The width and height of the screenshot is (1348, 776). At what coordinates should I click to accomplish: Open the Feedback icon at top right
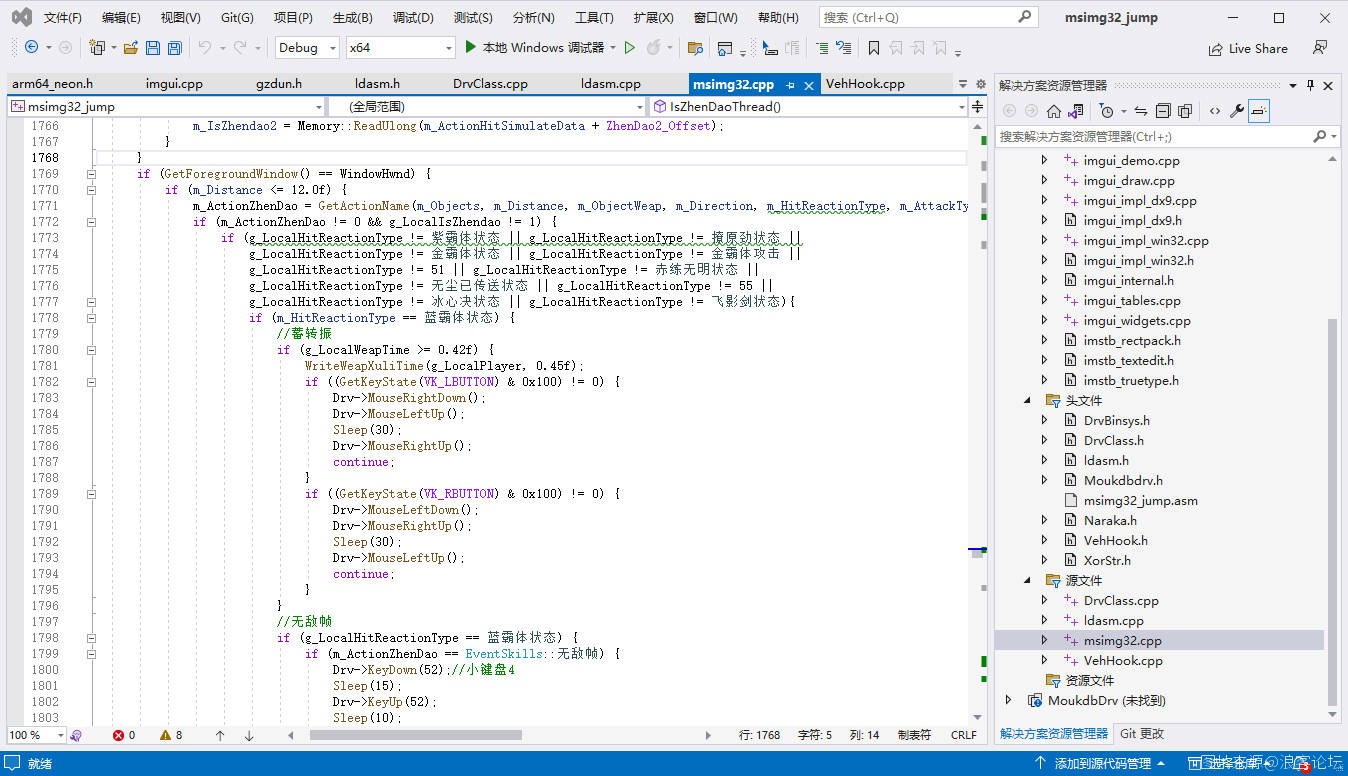coord(1320,47)
